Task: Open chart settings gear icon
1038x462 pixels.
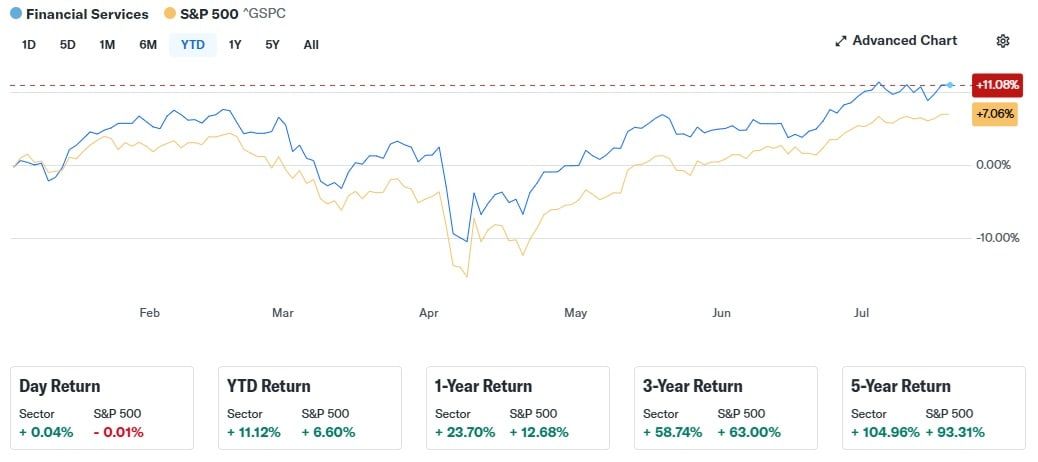Action: [x=1003, y=41]
